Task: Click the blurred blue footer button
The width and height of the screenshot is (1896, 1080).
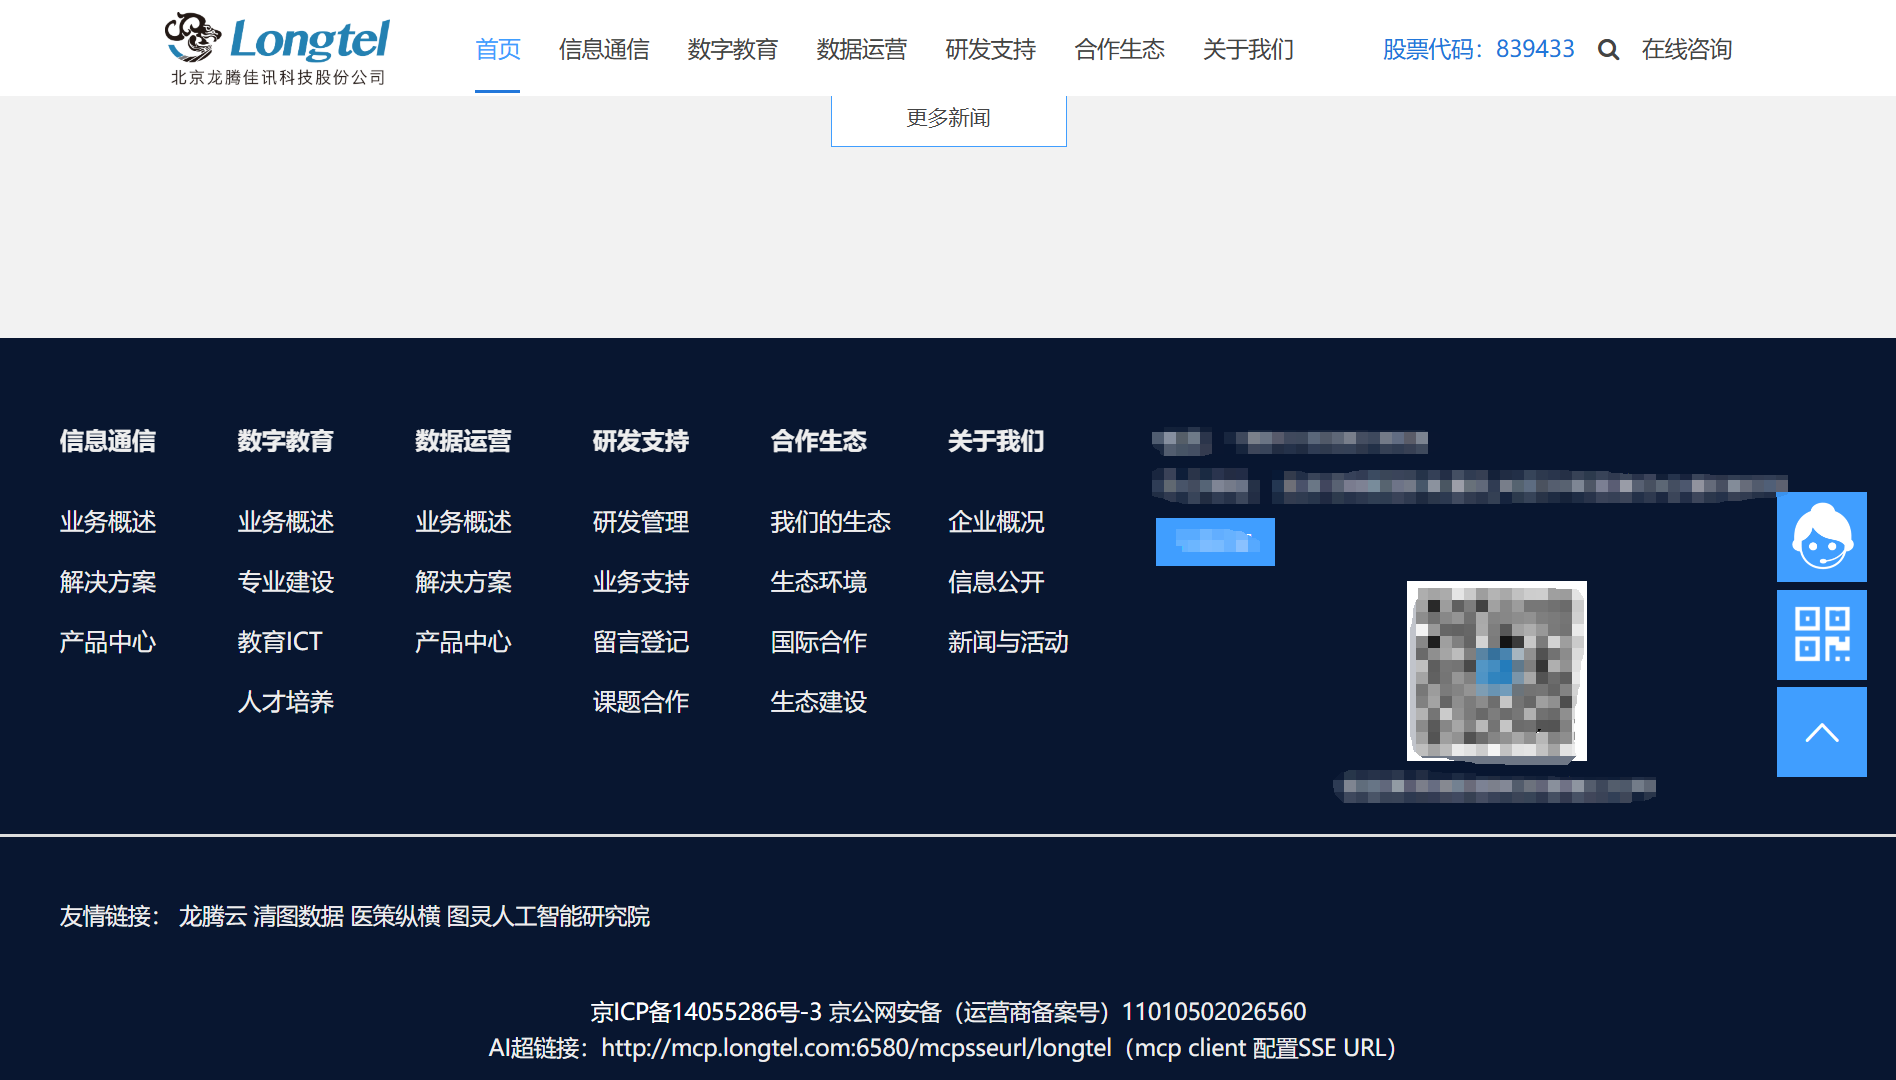Action: point(1215,542)
